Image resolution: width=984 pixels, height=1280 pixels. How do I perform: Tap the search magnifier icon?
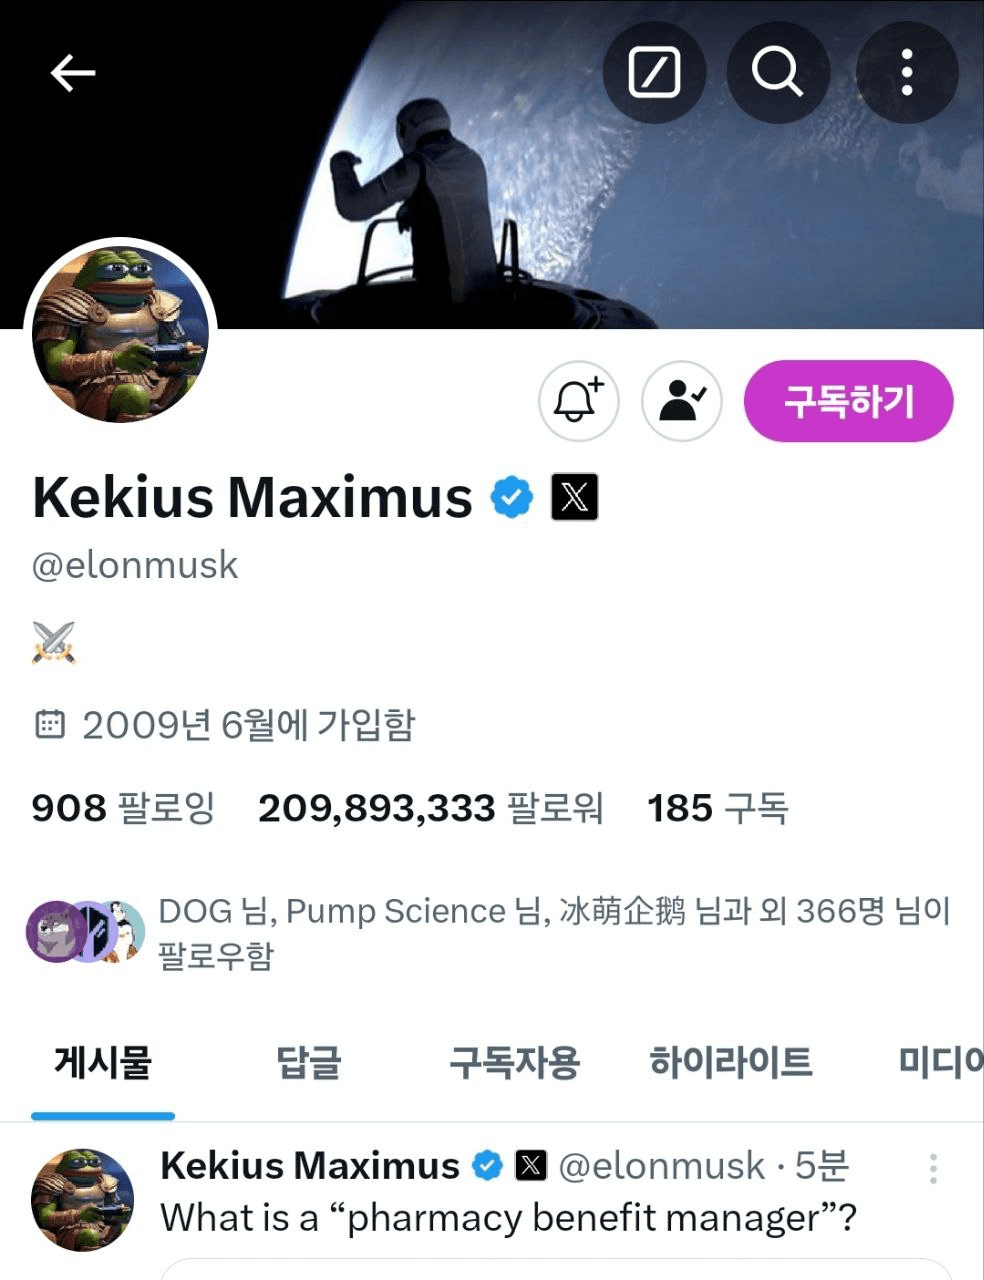(x=778, y=72)
